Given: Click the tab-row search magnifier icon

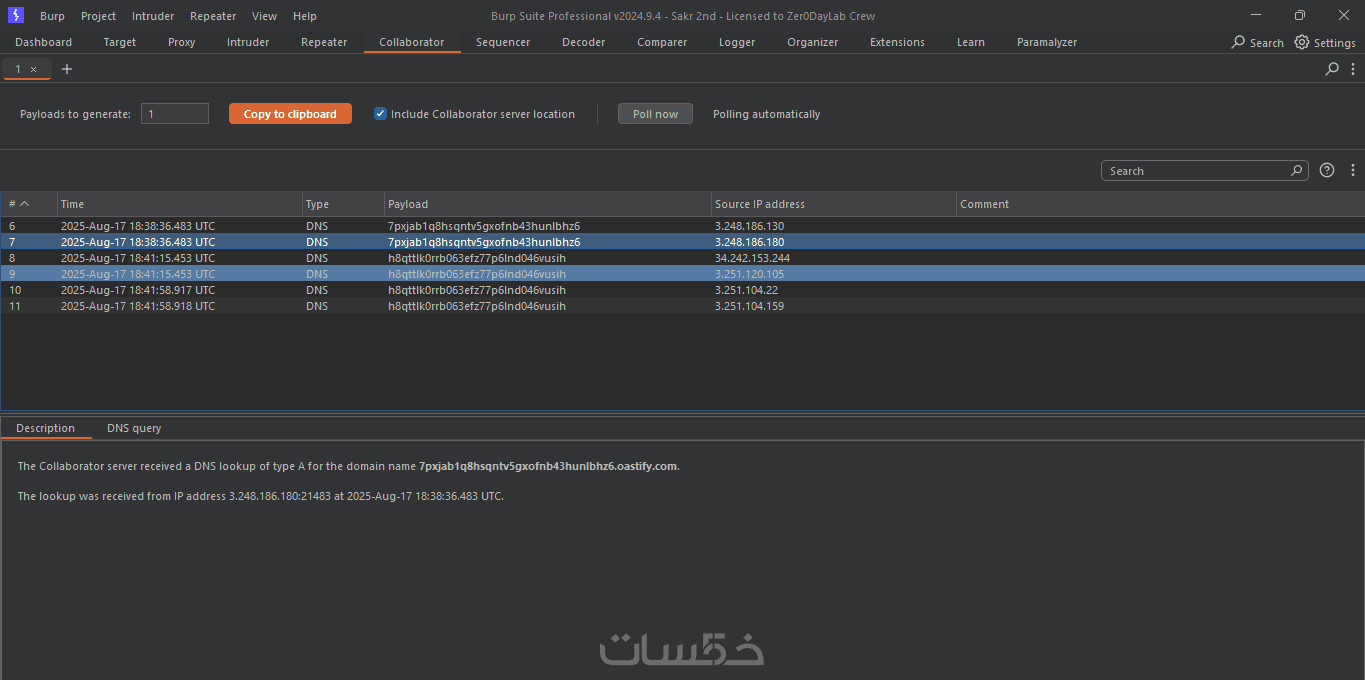Looking at the screenshot, I should click(1332, 69).
